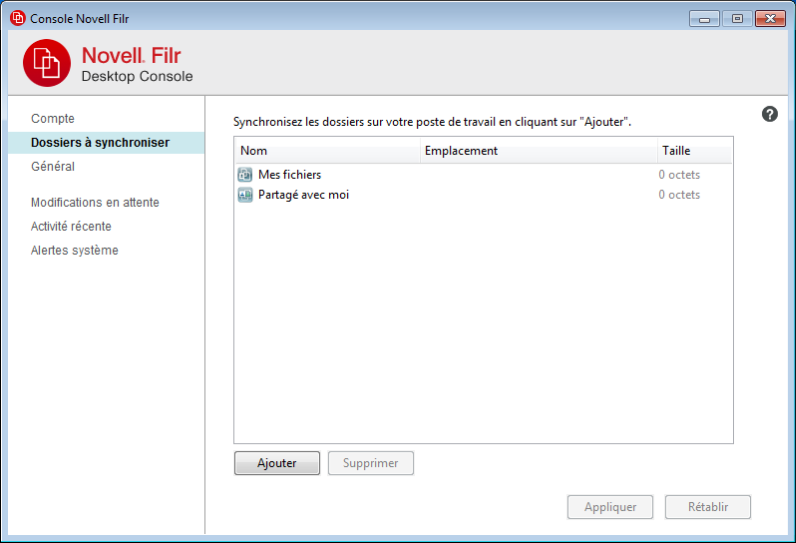796x543 pixels.
Task: Sort list by Nom column header
Action: tap(327, 151)
